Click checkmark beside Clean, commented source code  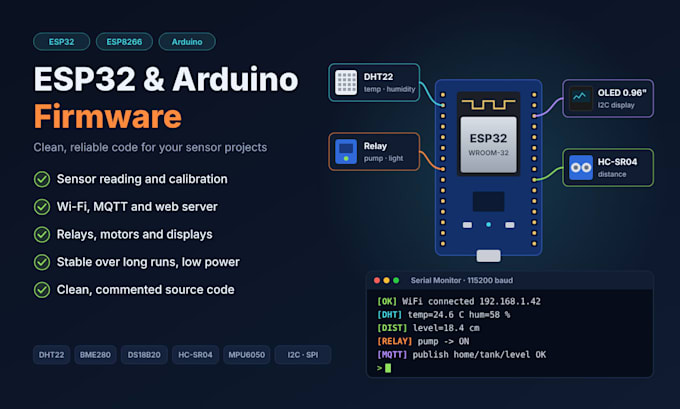(x=42, y=290)
